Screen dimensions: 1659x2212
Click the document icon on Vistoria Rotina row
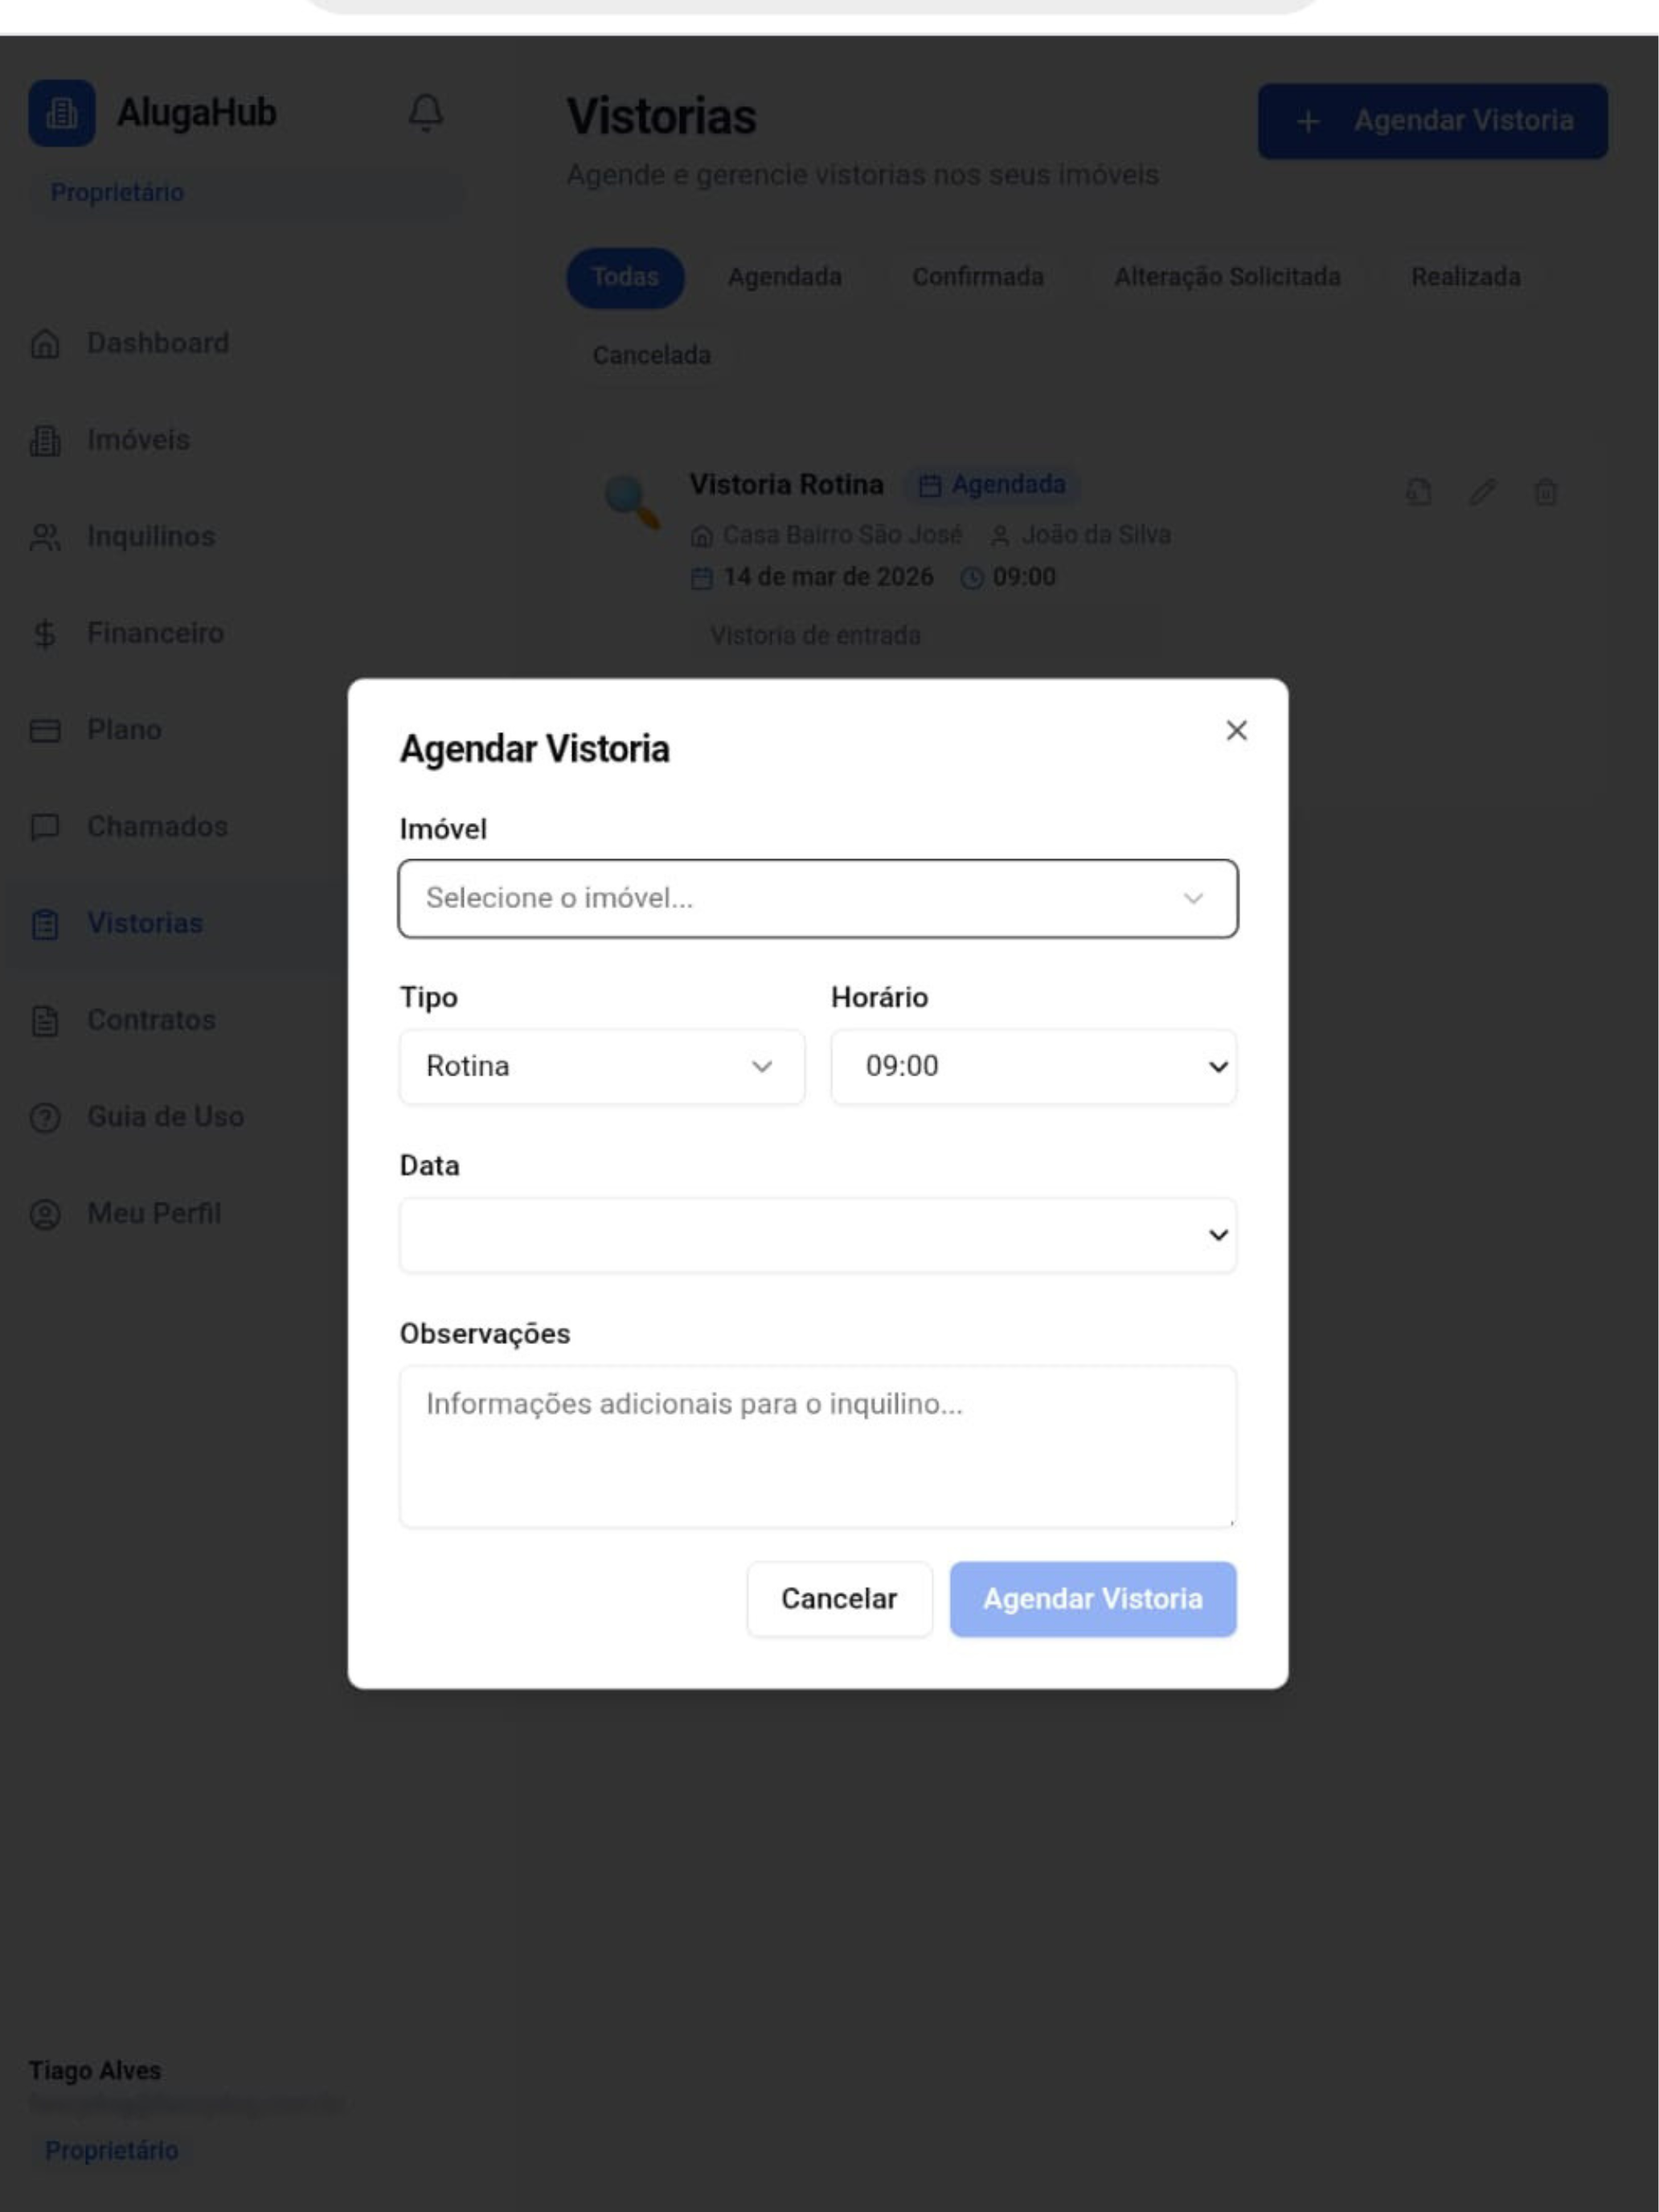tap(1418, 492)
